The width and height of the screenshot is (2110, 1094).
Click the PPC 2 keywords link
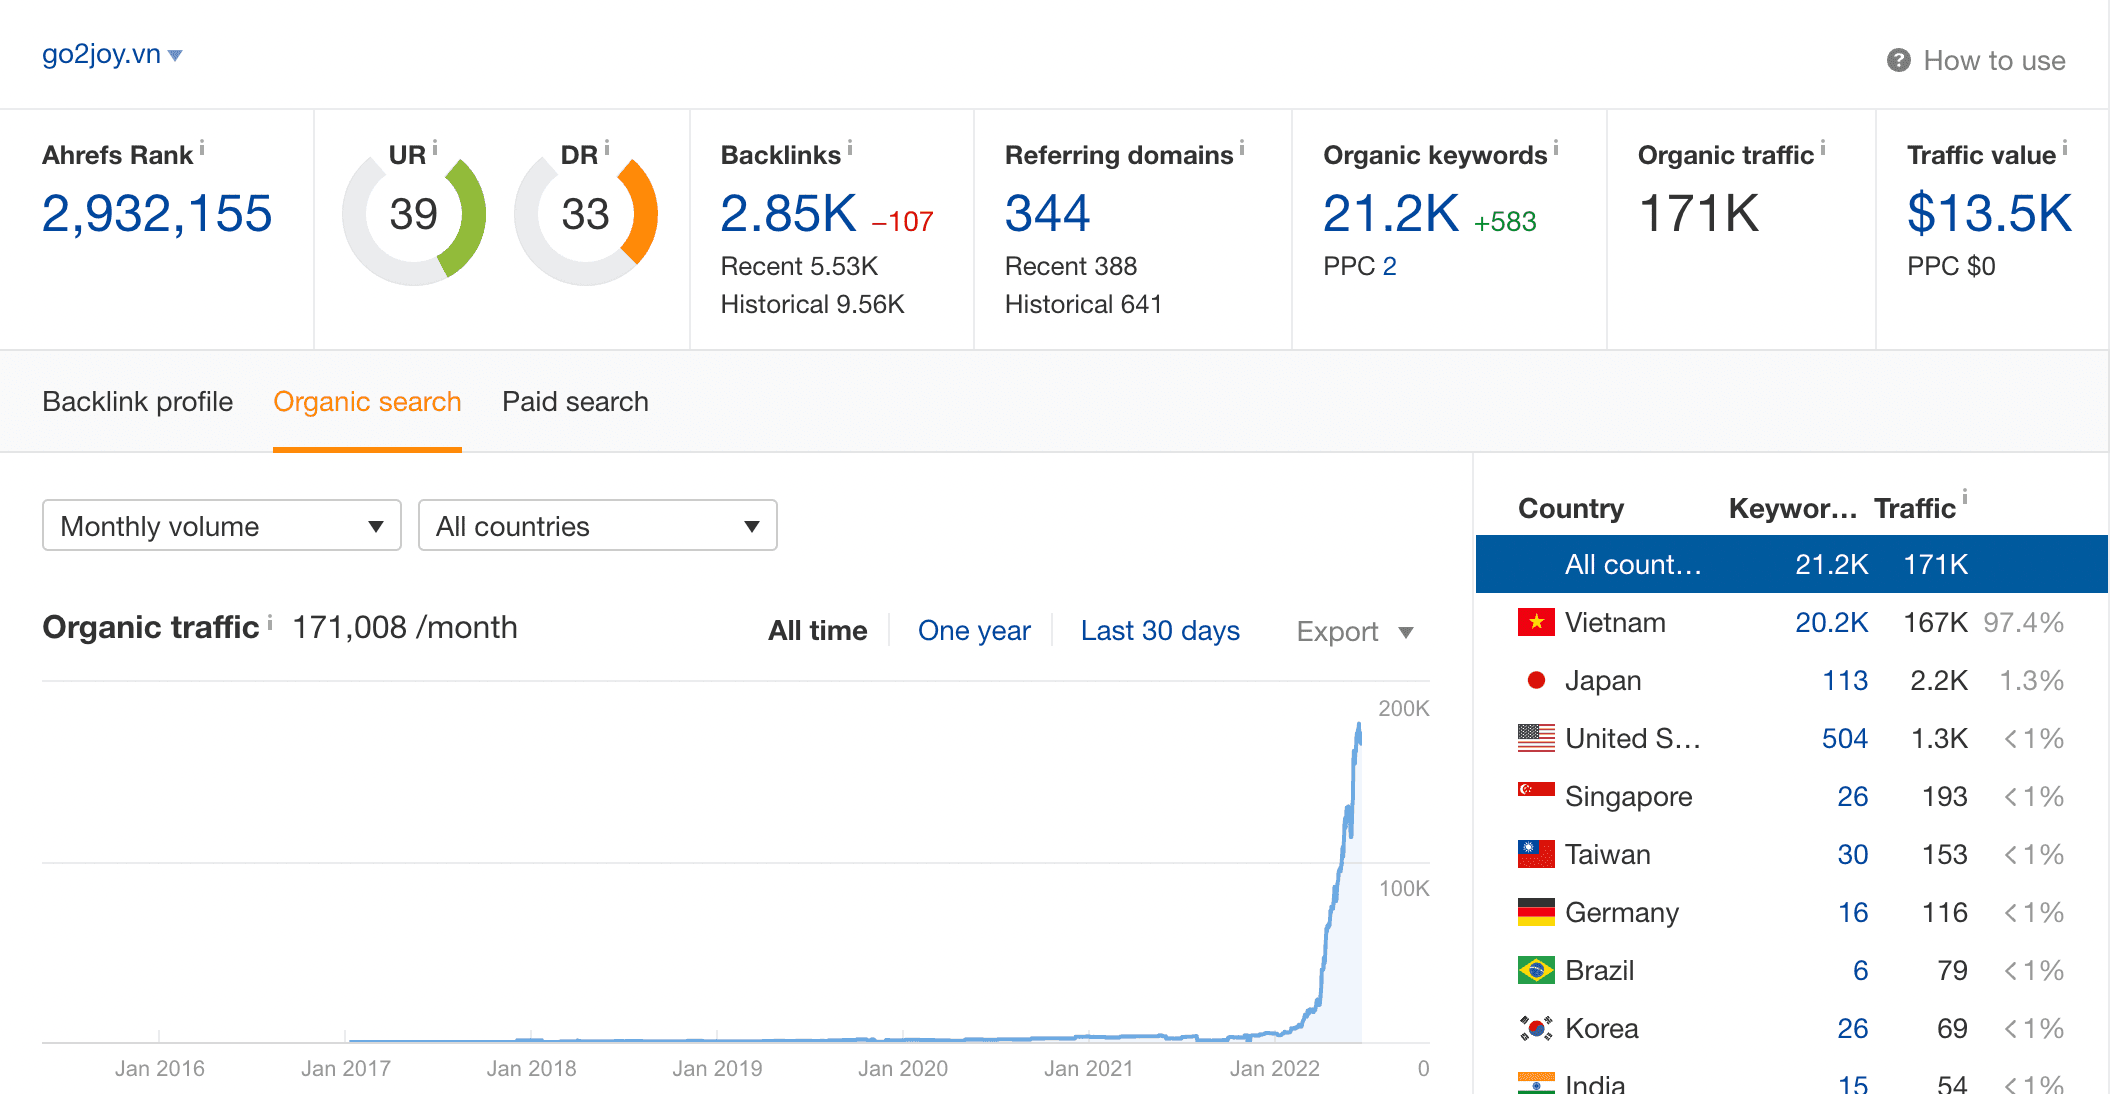(x=1389, y=266)
